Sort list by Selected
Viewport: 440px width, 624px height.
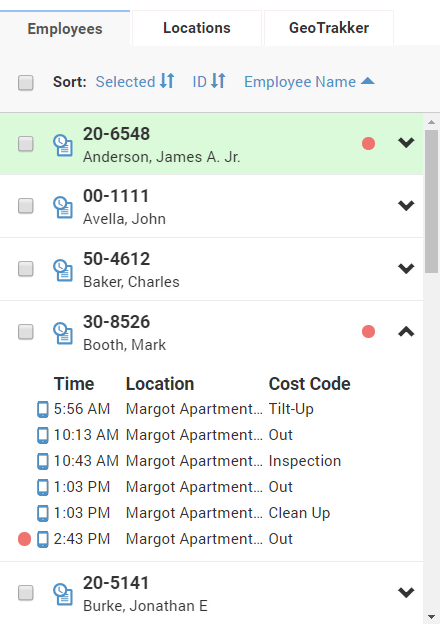point(125,82)
